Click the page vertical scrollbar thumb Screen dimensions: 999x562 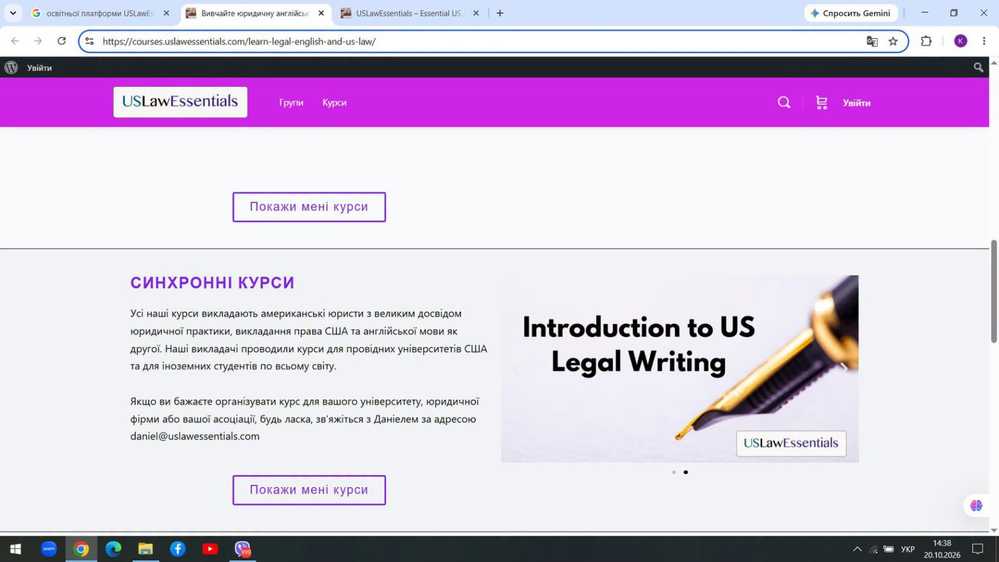click(x=993, y=291)
